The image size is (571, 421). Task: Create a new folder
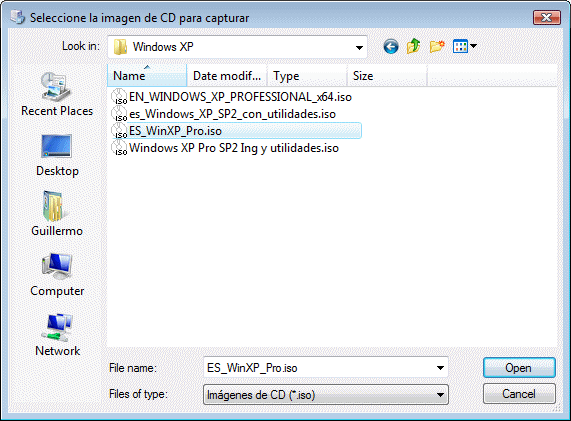pyautogui.click(x=437, y=46)
